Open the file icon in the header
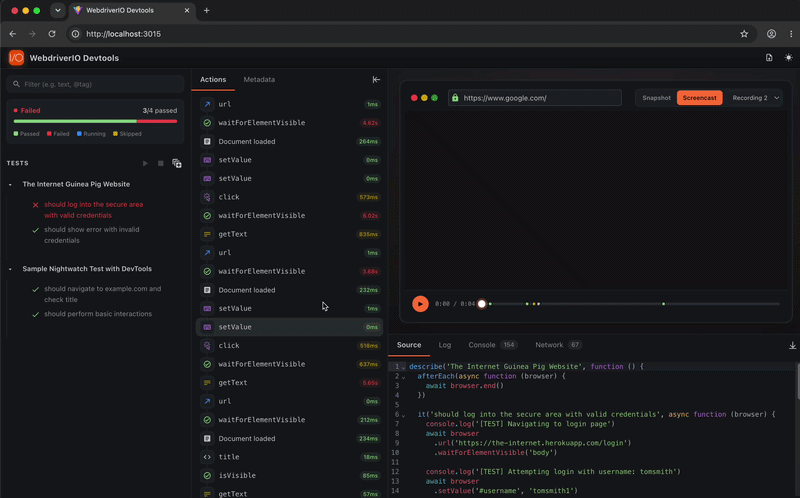 [769, 58]
